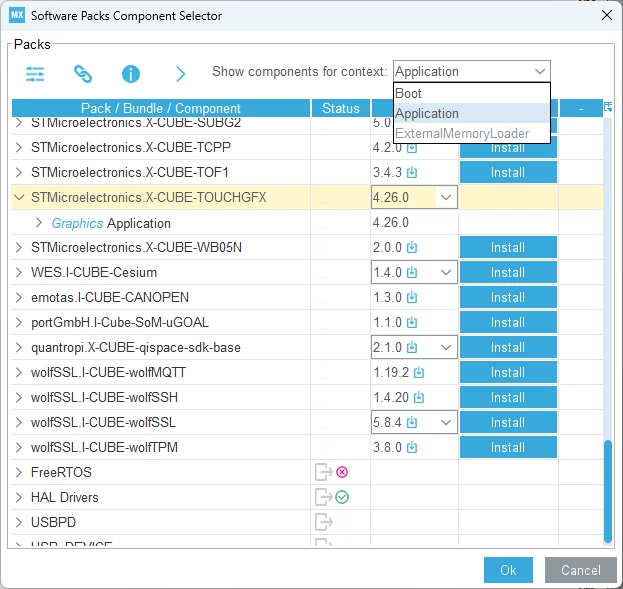
Task: Click the download icon beside wolfMQTT version
Action: (419, 373)
